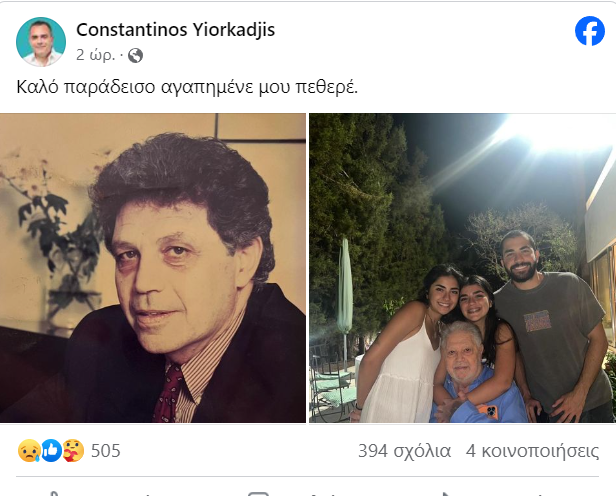Click the '2 ώρ.' post timestamp
The image size is (616, 501).
[x=95, y=55]
